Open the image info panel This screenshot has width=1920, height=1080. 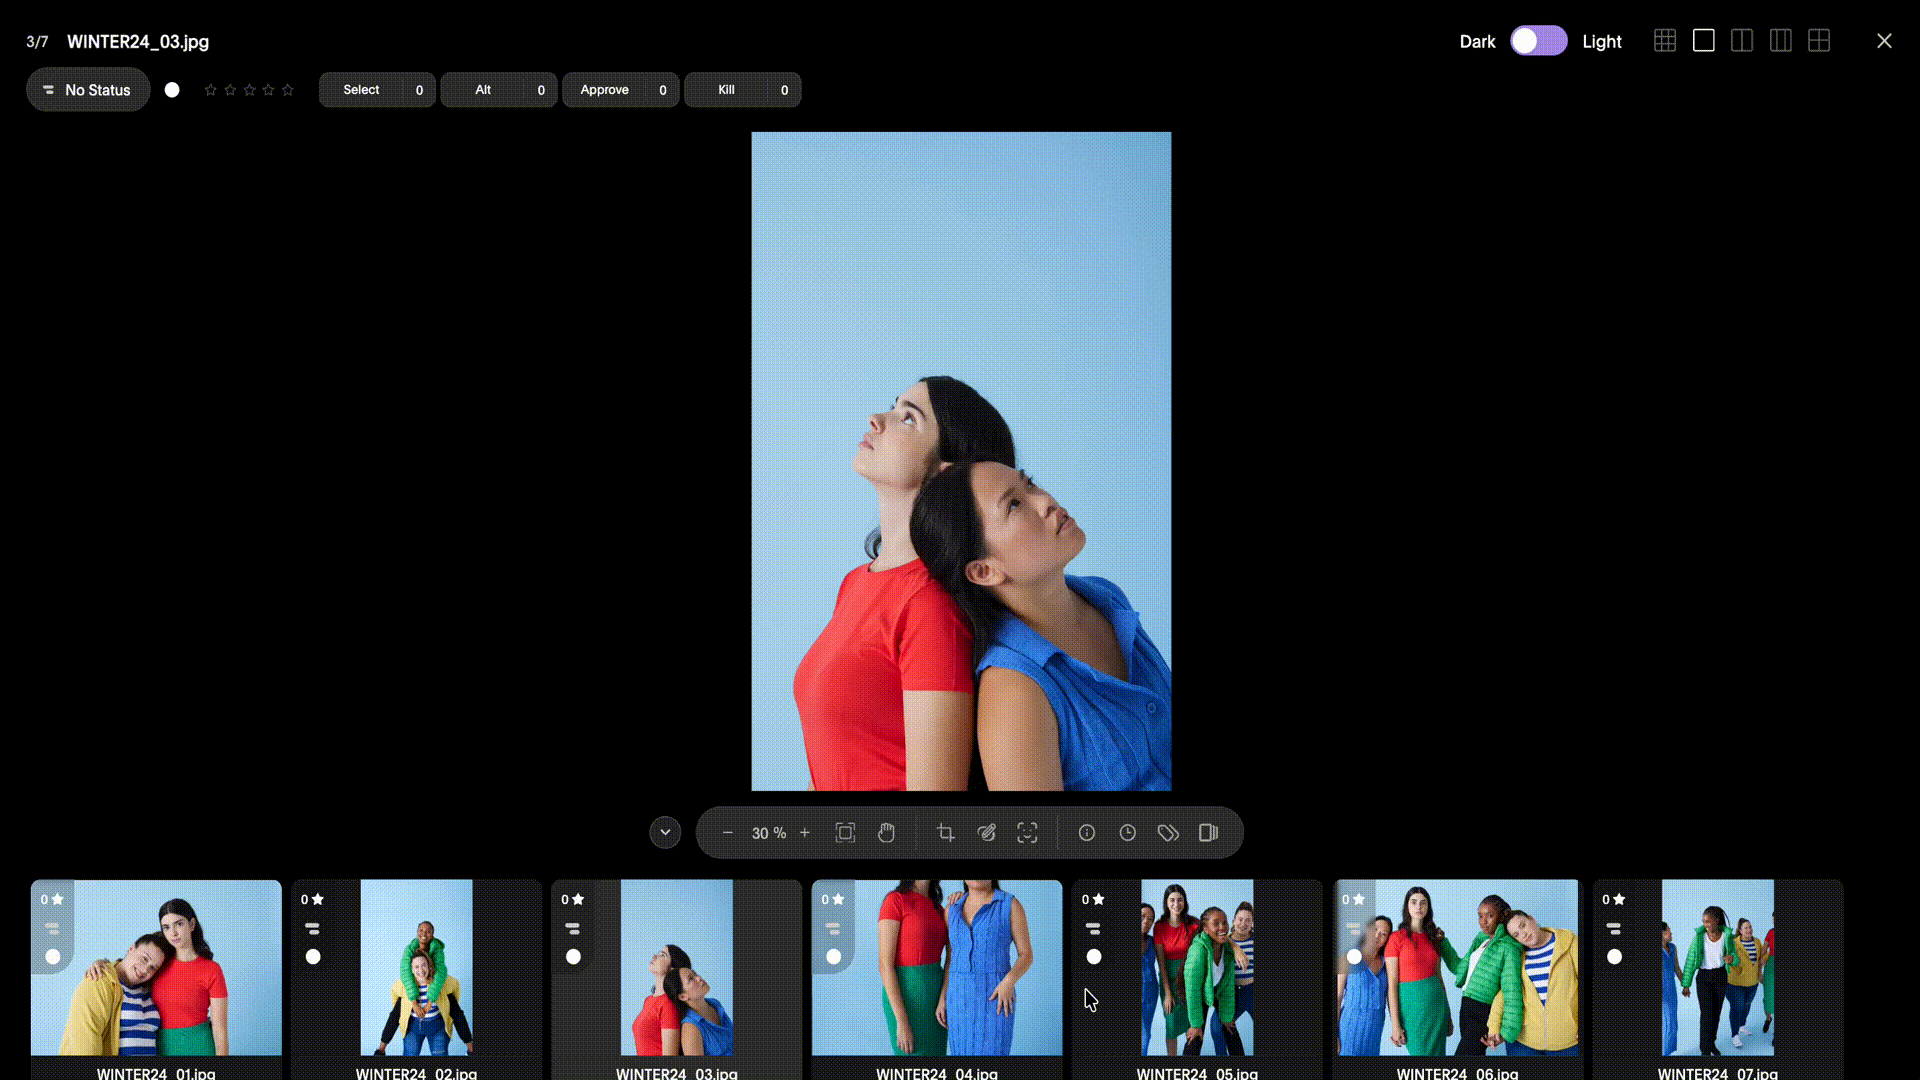pyautogui.click(x=1087, y=833)
